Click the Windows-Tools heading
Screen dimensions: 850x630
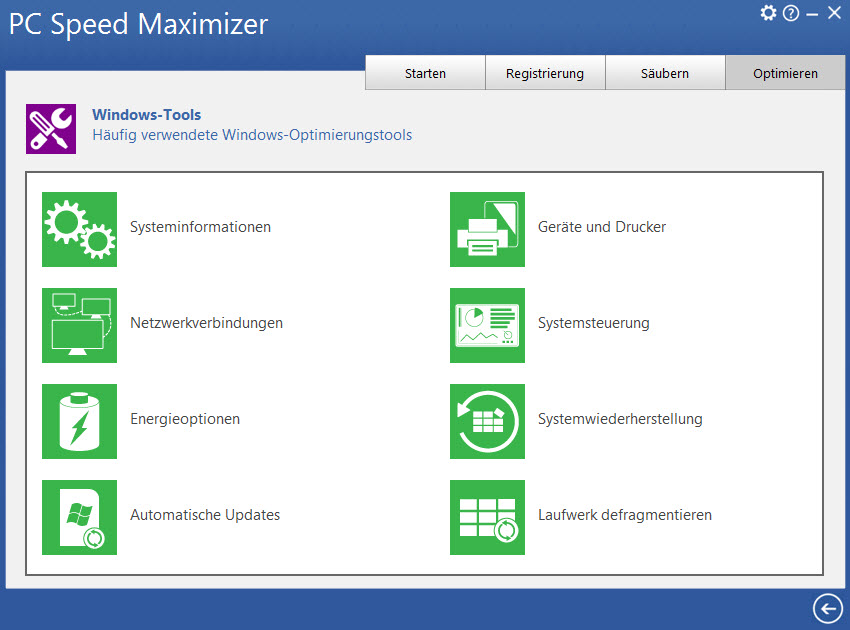click(146, 115)
